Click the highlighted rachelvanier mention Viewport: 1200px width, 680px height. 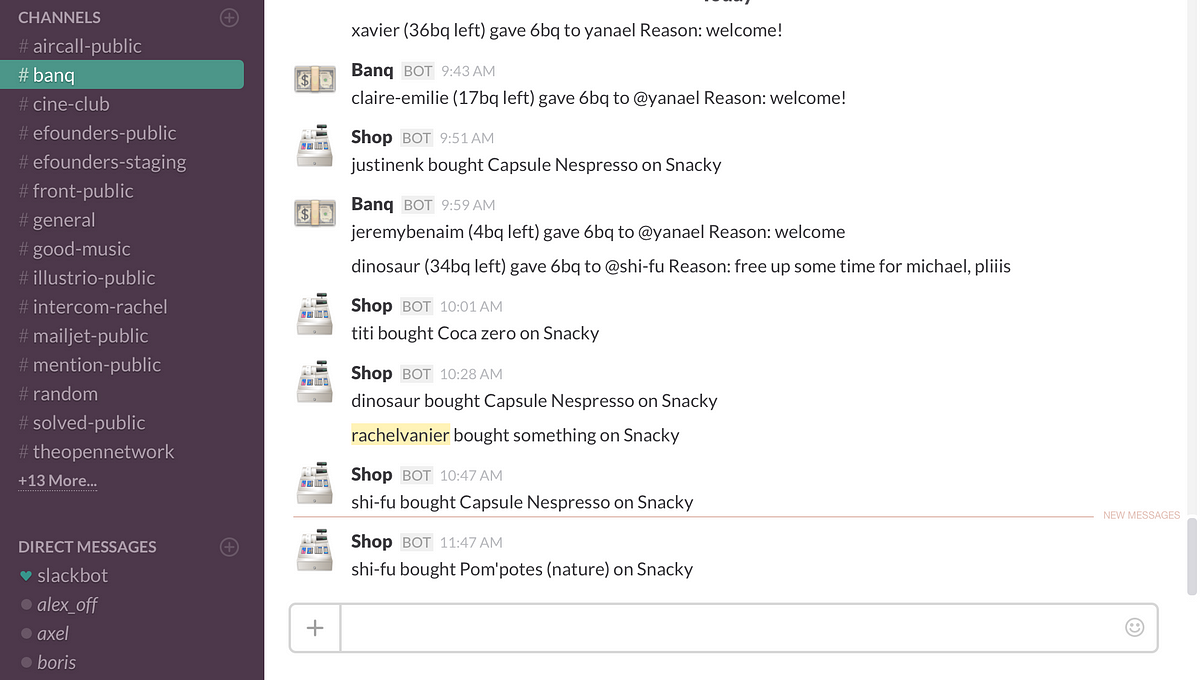click(400, 435)
